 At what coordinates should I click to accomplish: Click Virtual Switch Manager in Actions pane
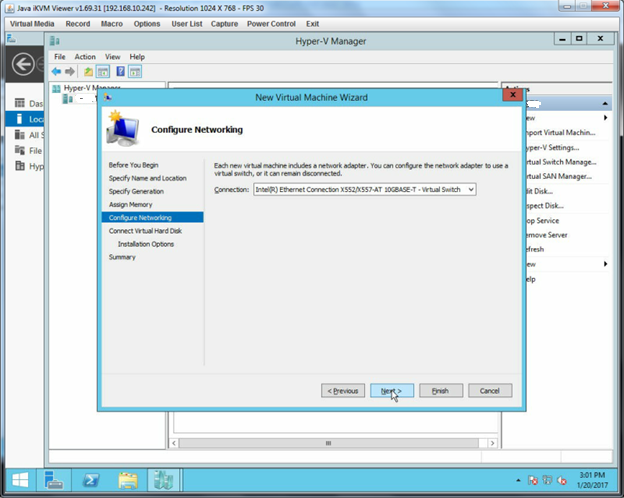[x=561, y=162]
